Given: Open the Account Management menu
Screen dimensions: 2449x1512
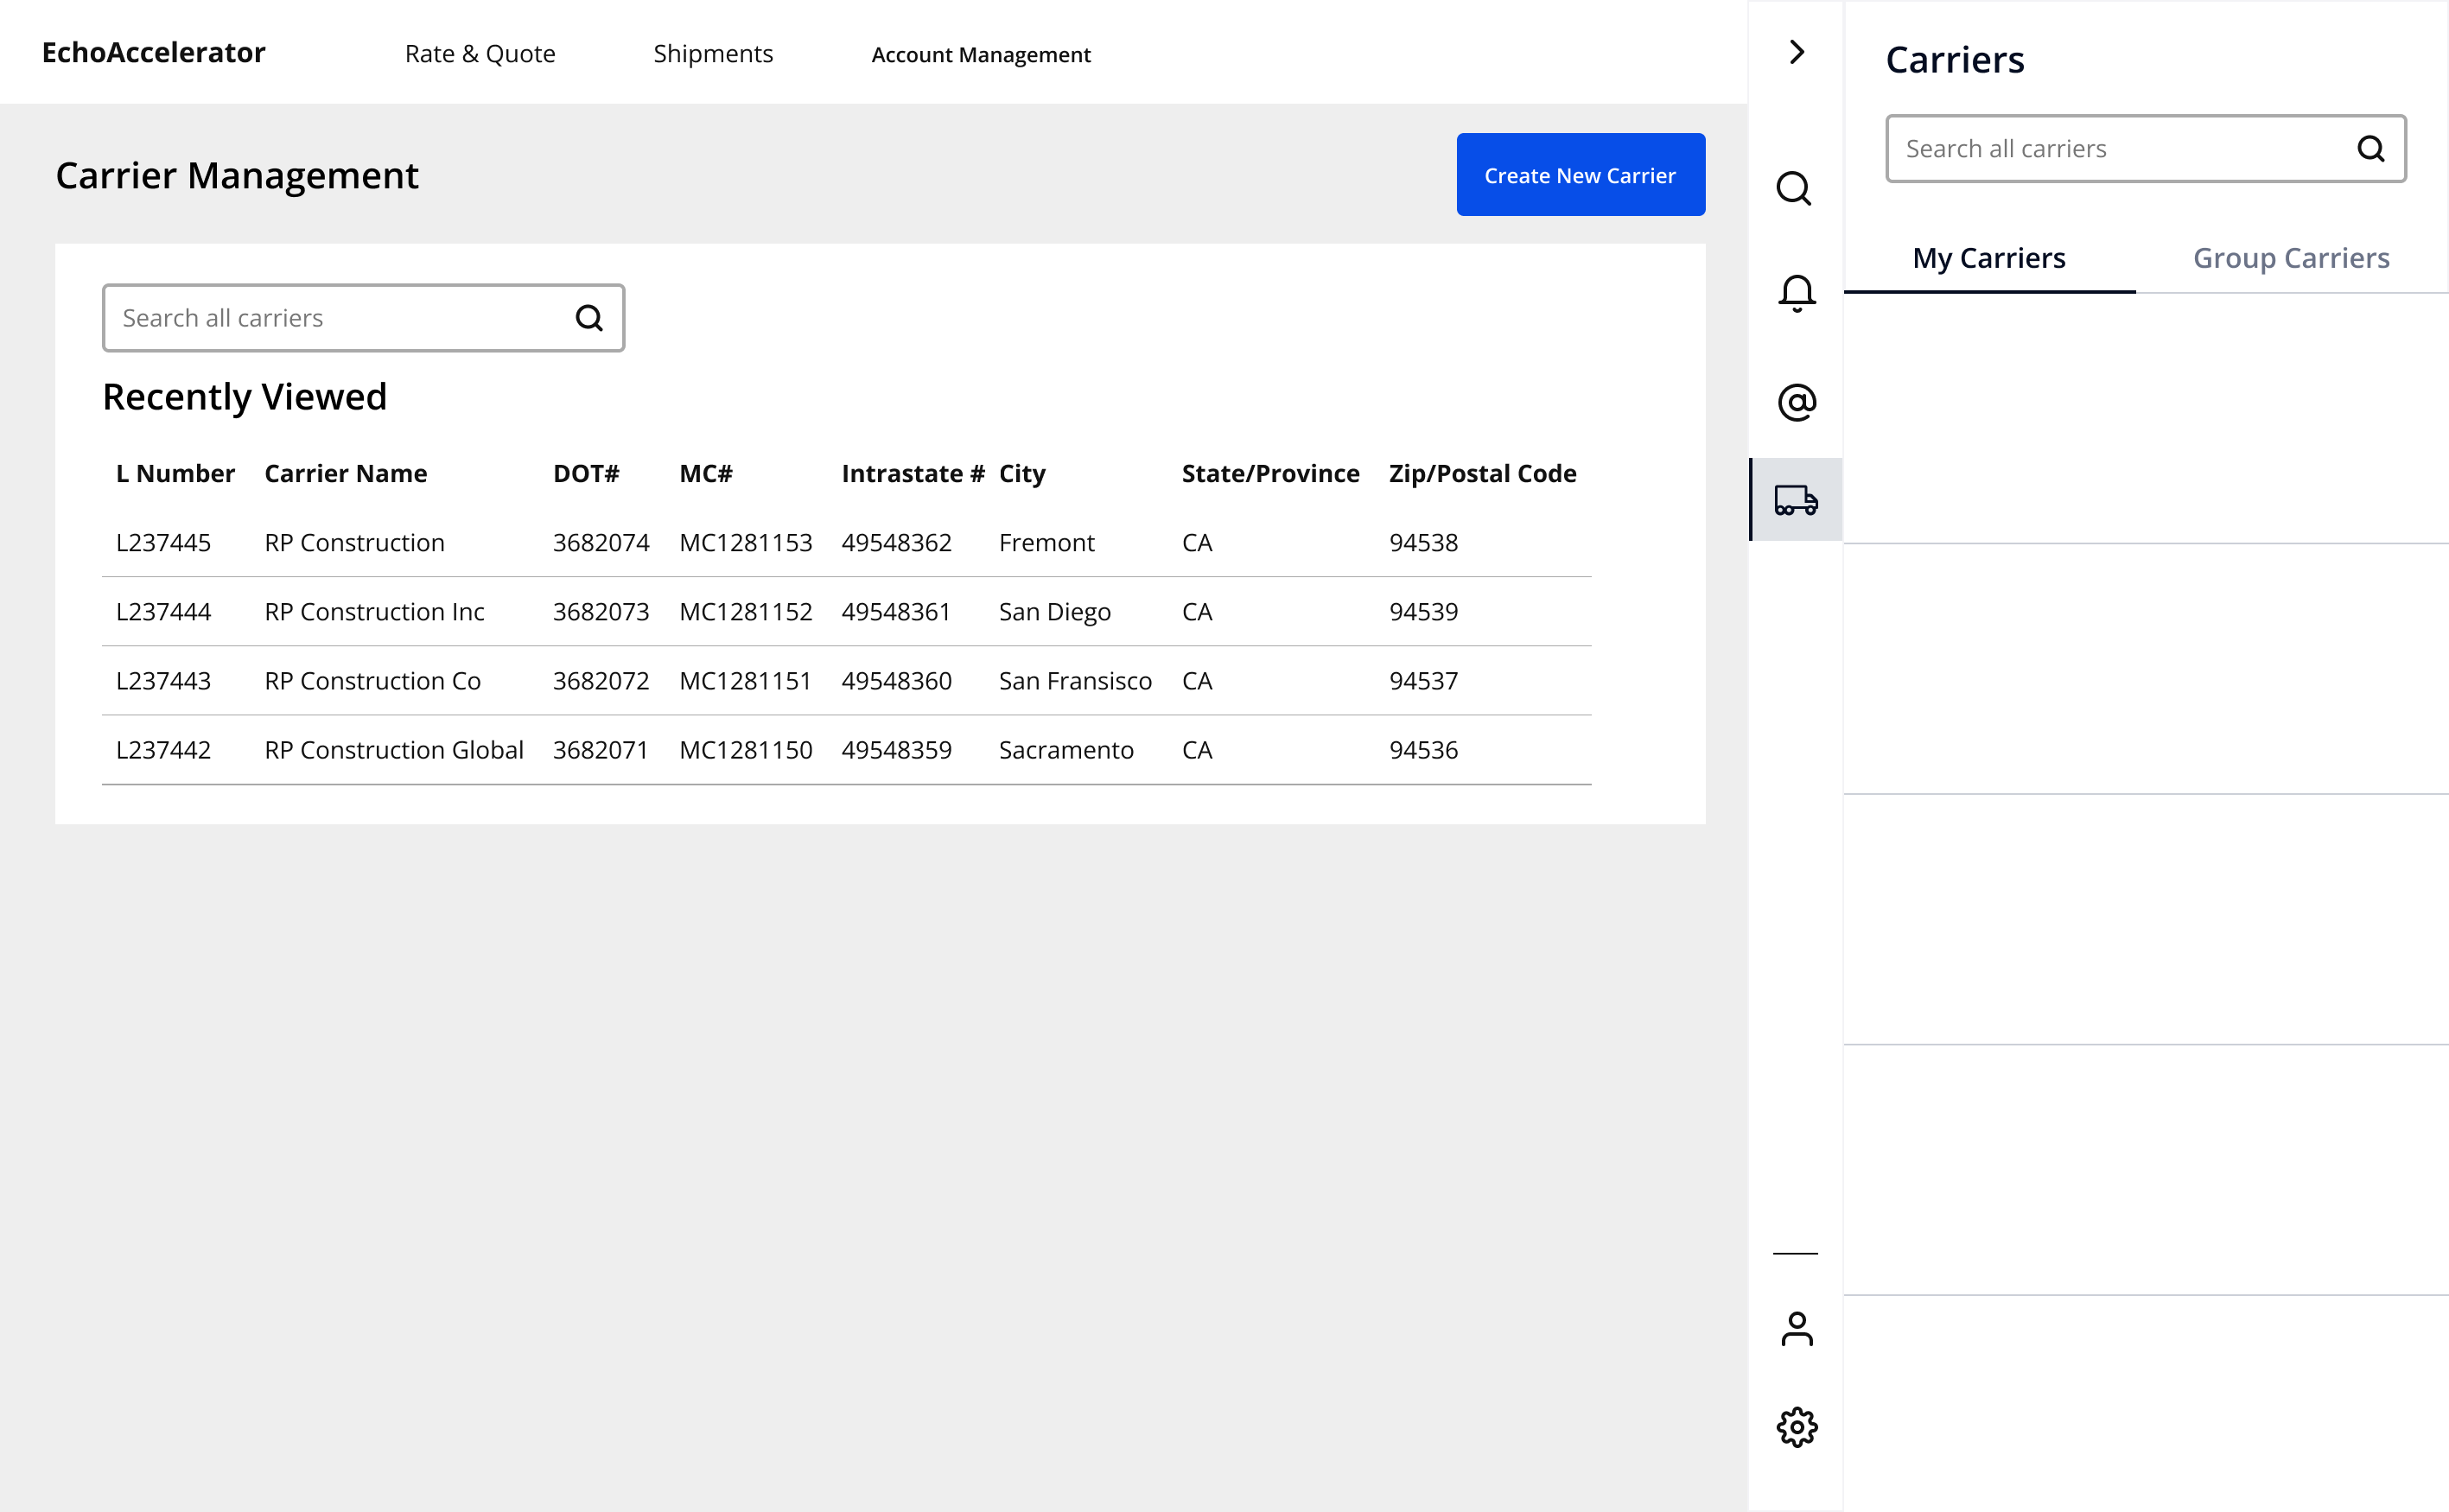Looking at the screenshot, I should point(981,55).
